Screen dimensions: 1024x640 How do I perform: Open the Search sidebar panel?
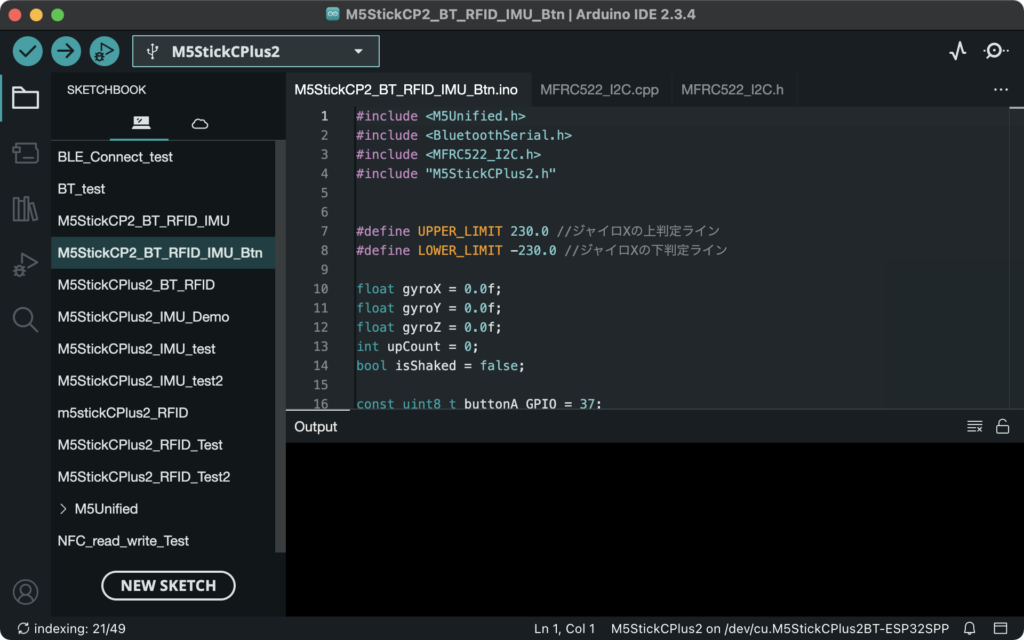[25, 319]
